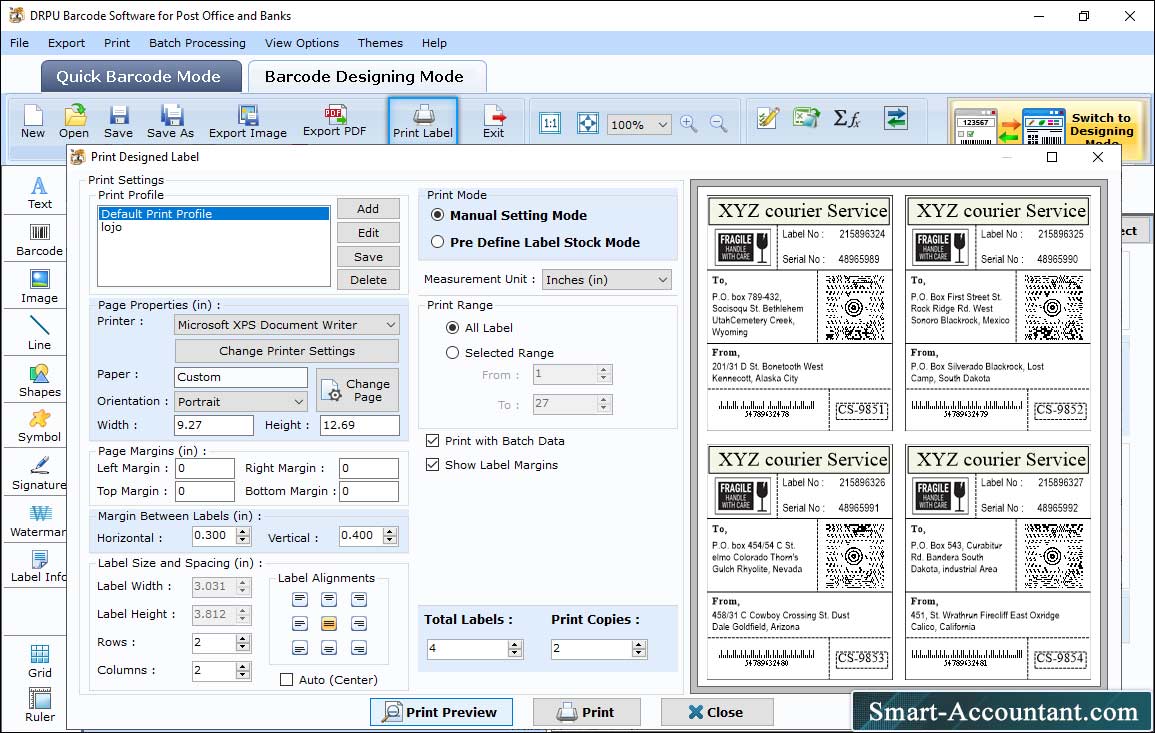This screenshot has width=1155, height=733.
Task: Click the Print Label toolbar icon
Action: [423, 121]
